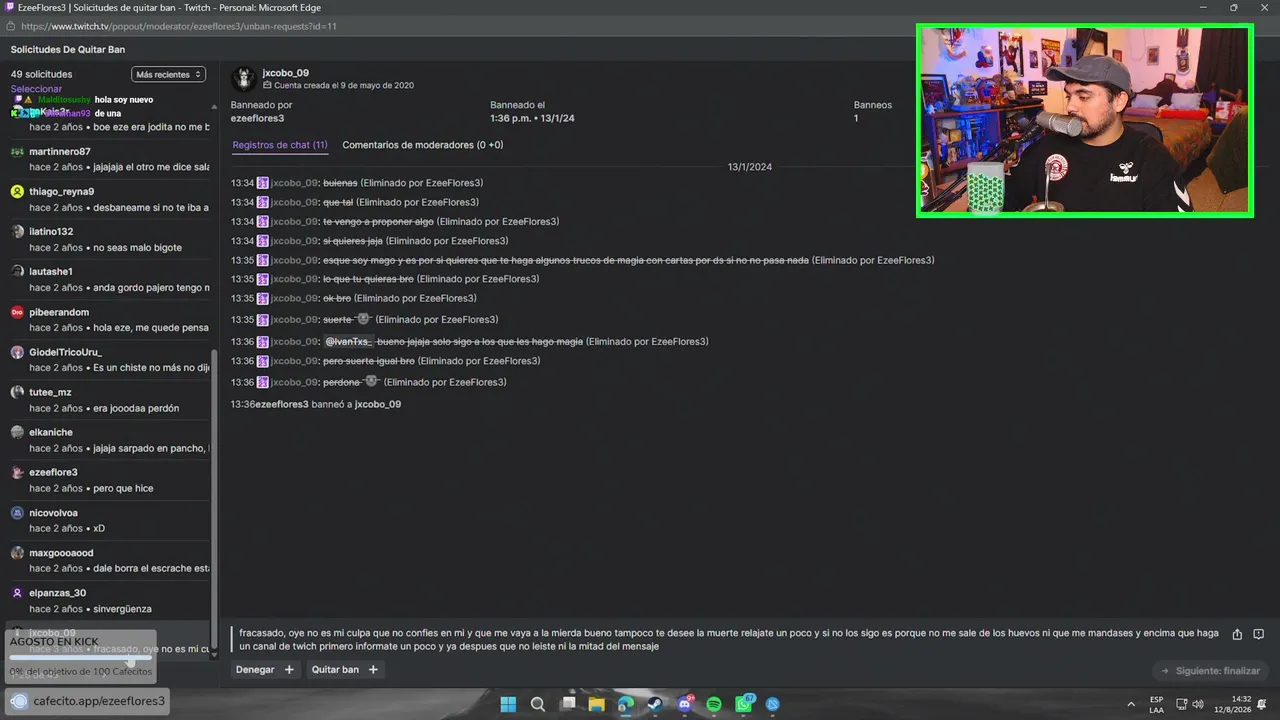Viewport: 1280px width, 720px height.
Task: Approve with the Quitar ban button
Action: point(335,670)
